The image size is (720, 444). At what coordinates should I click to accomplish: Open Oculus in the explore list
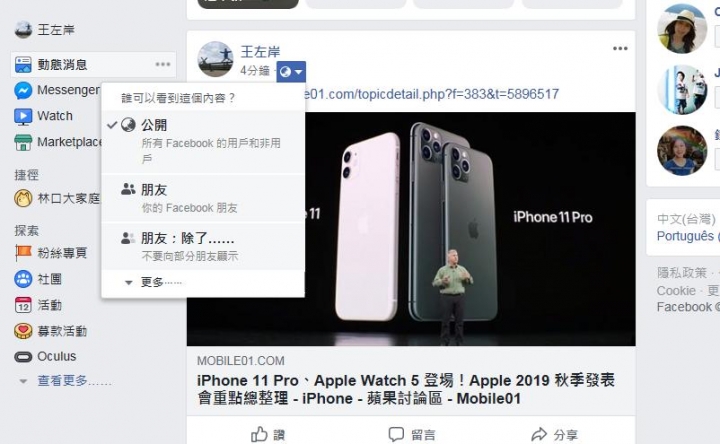(45, 356)
